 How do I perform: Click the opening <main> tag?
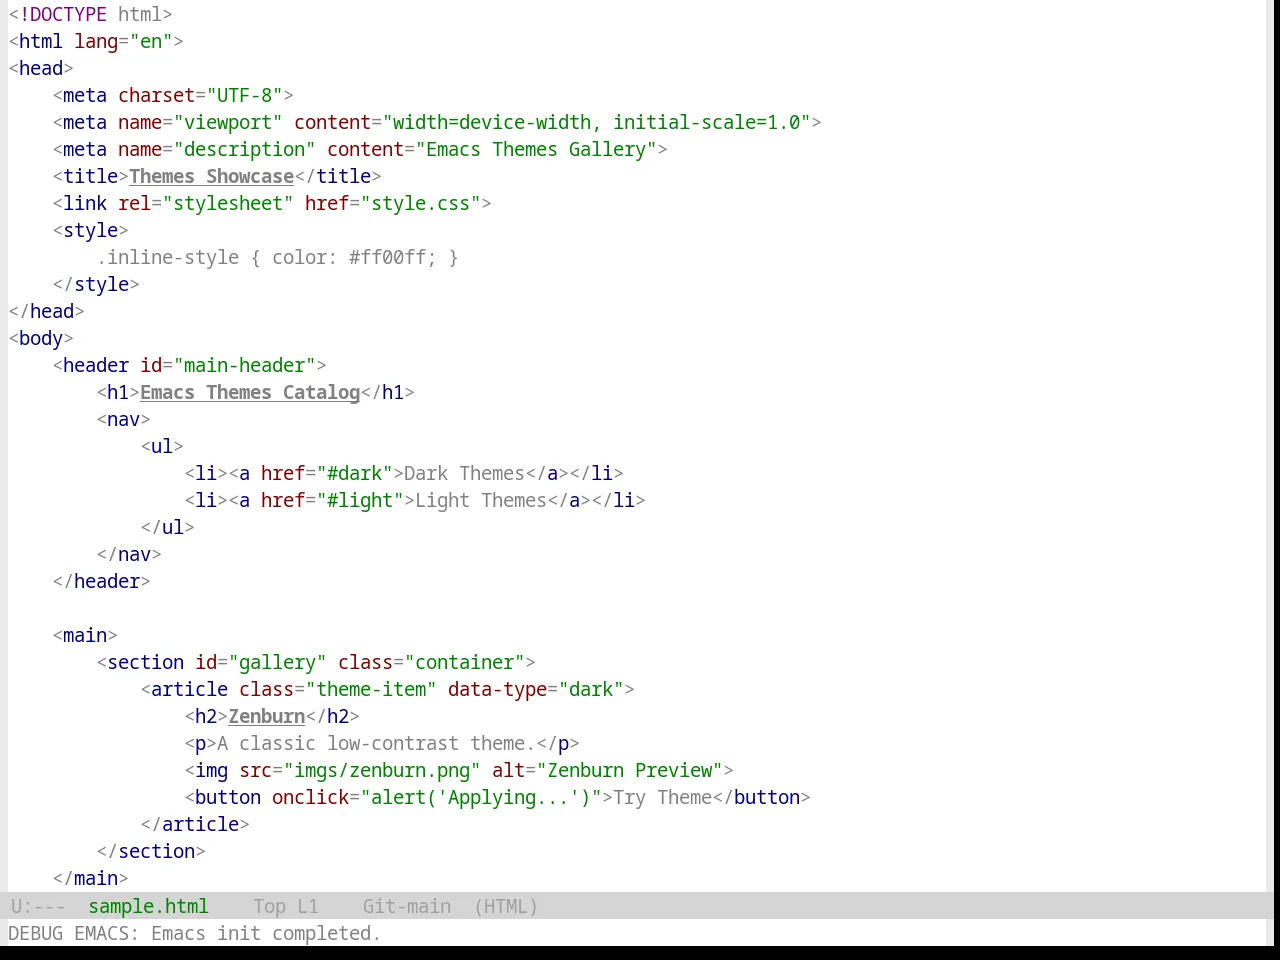coord(85,636)
